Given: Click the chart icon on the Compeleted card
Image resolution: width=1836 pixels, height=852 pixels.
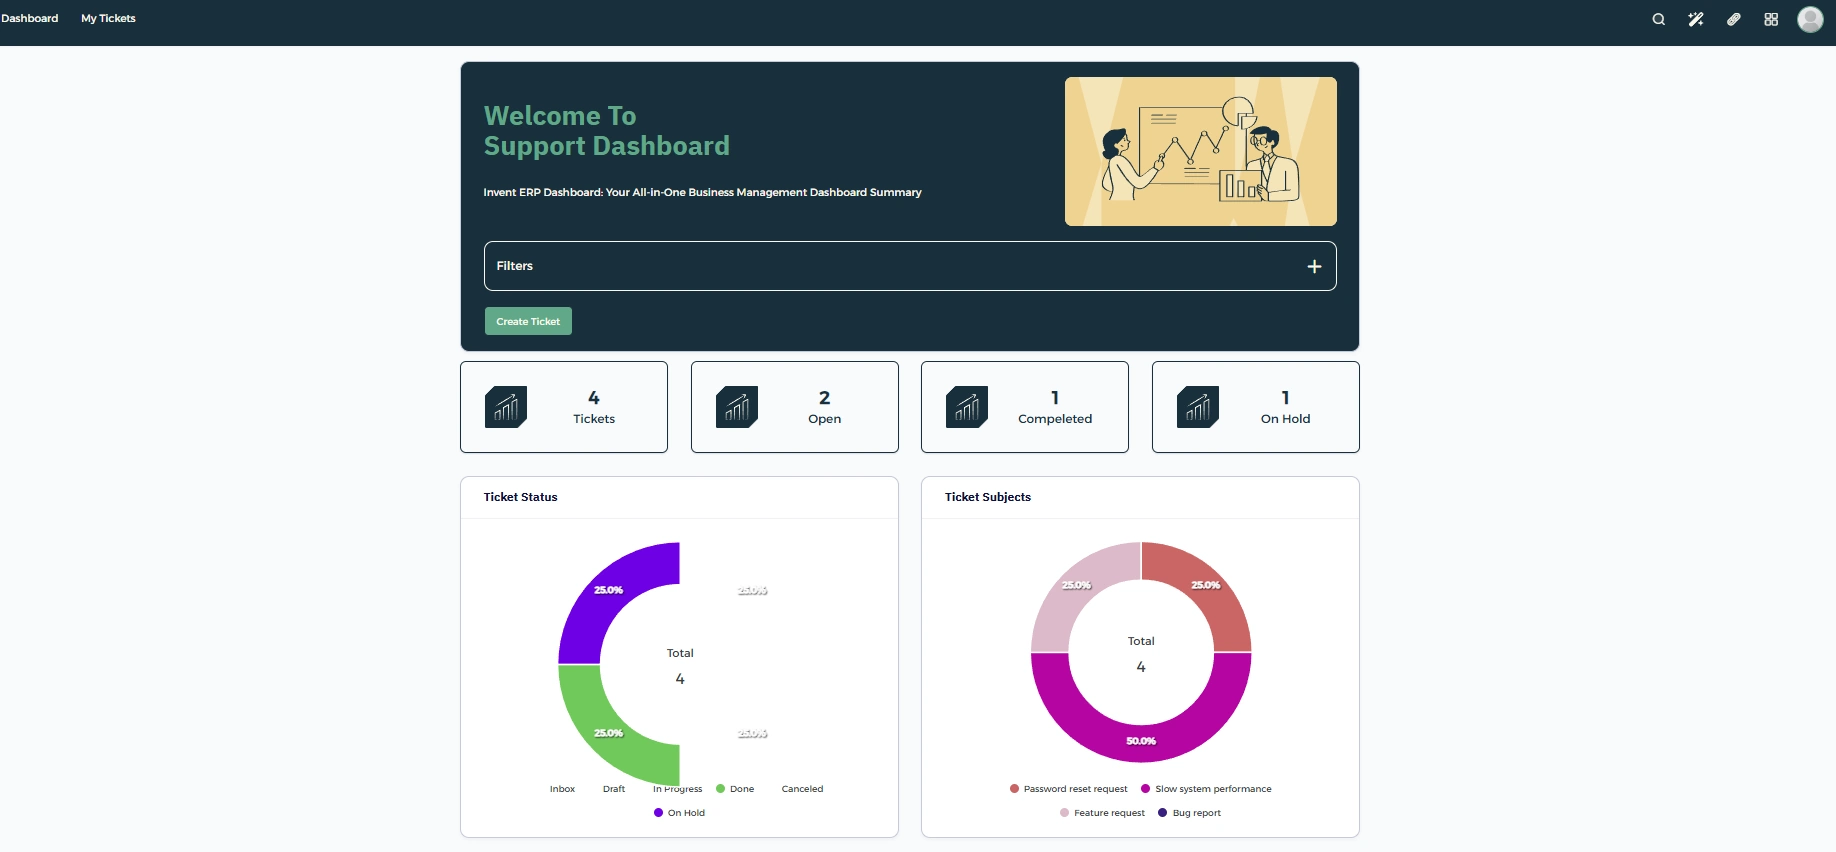Looking at the screenshot, I should tap(967, 407).
